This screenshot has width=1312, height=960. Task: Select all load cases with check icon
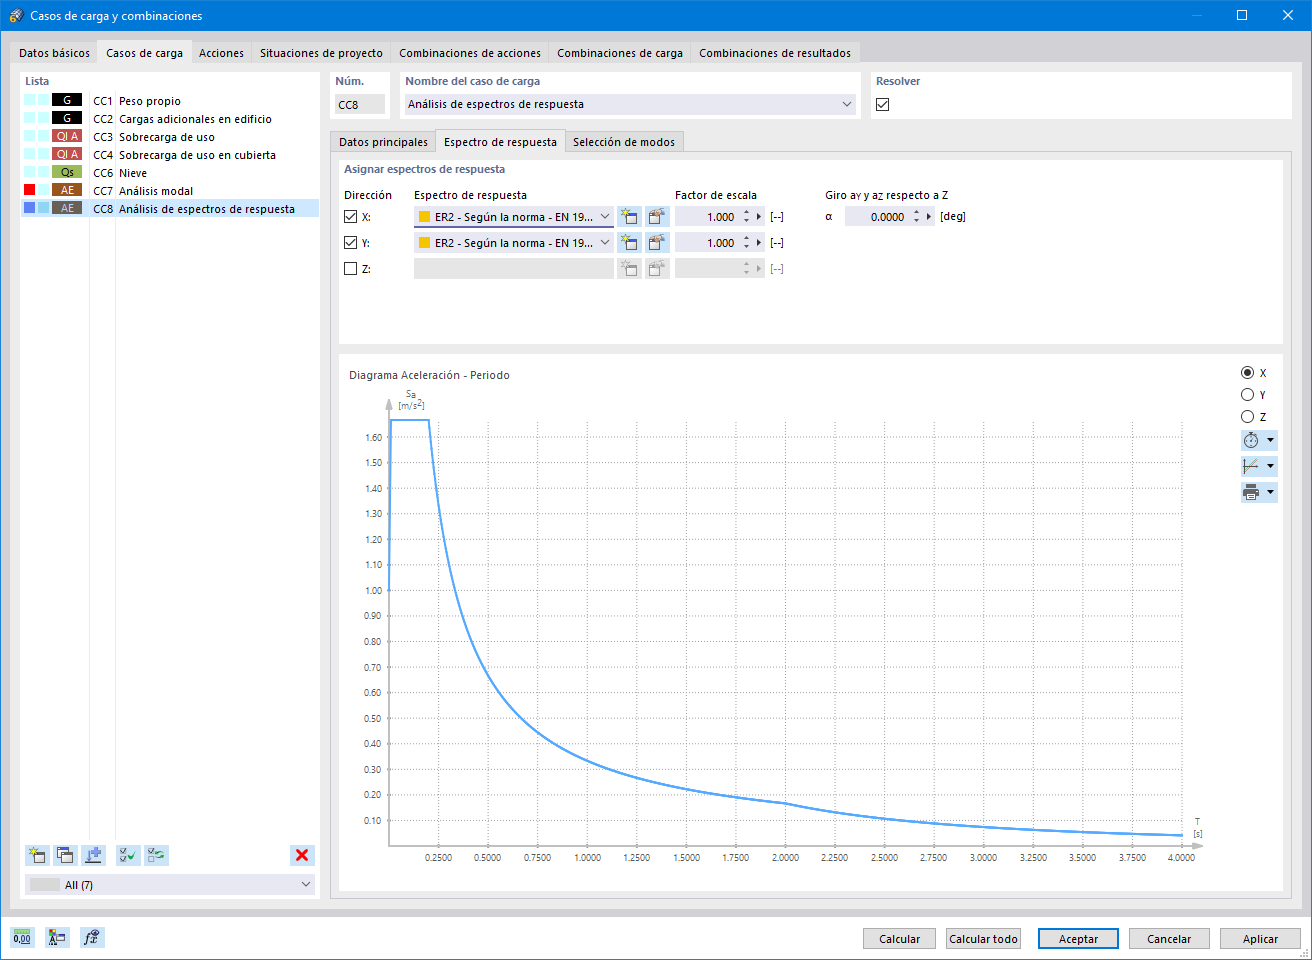pyautogui.click(x=128, y=855)
